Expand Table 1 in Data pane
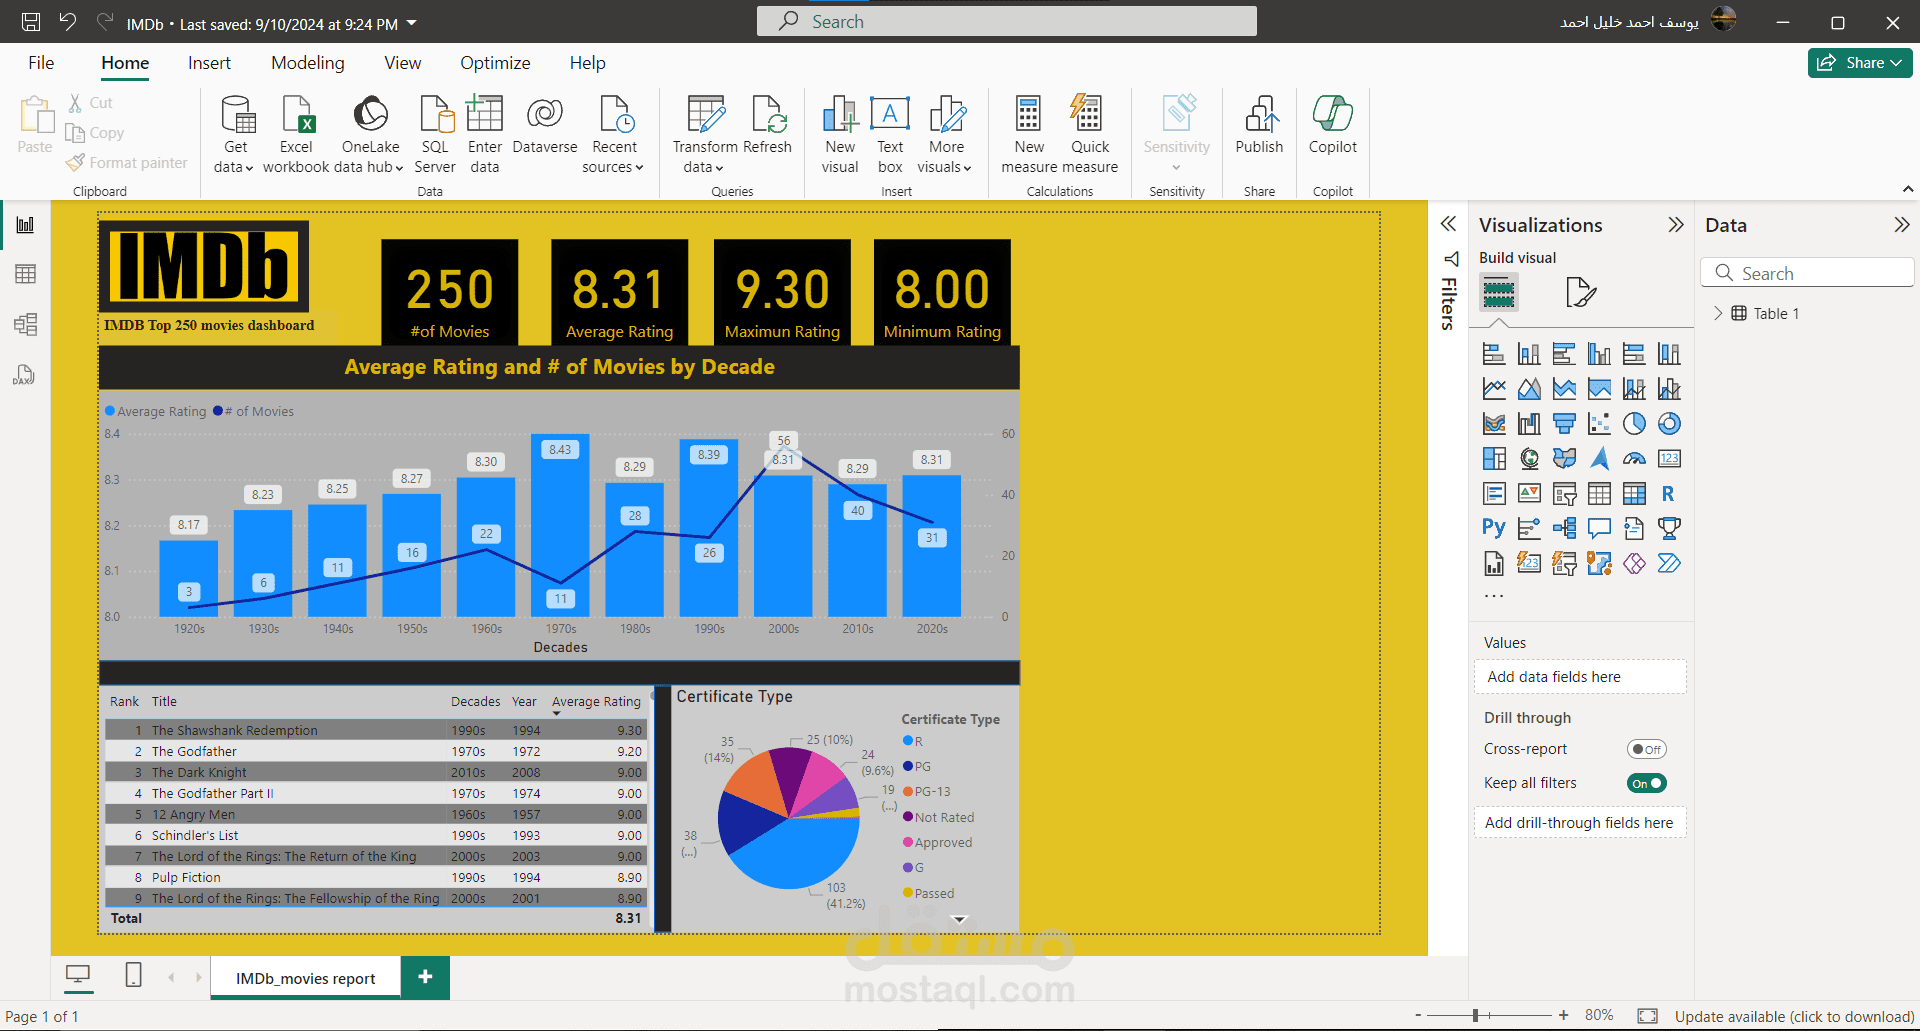 [x=1718, y=313]
